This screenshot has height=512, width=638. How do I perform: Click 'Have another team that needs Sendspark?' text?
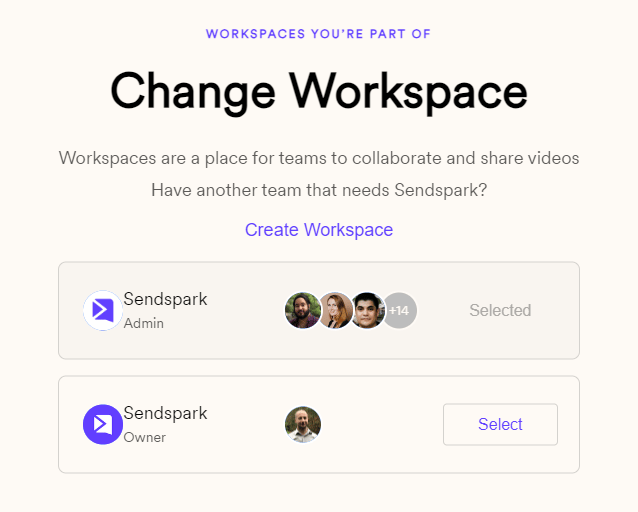point(319,190)
